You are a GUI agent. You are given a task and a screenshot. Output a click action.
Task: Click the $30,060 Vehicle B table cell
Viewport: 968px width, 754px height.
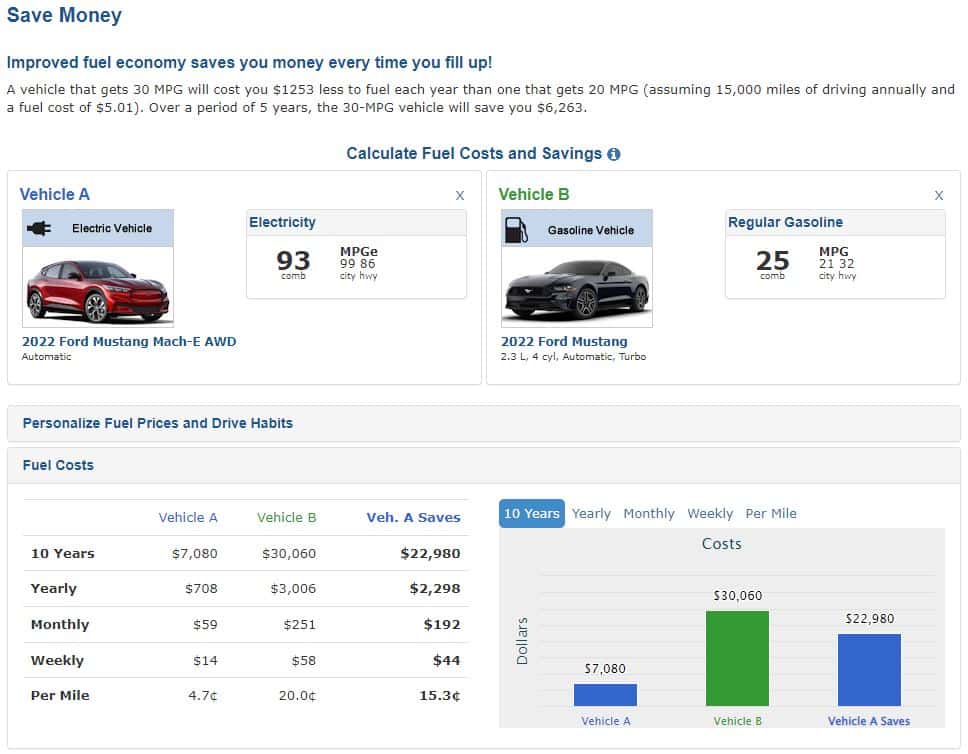pos(289,554)
